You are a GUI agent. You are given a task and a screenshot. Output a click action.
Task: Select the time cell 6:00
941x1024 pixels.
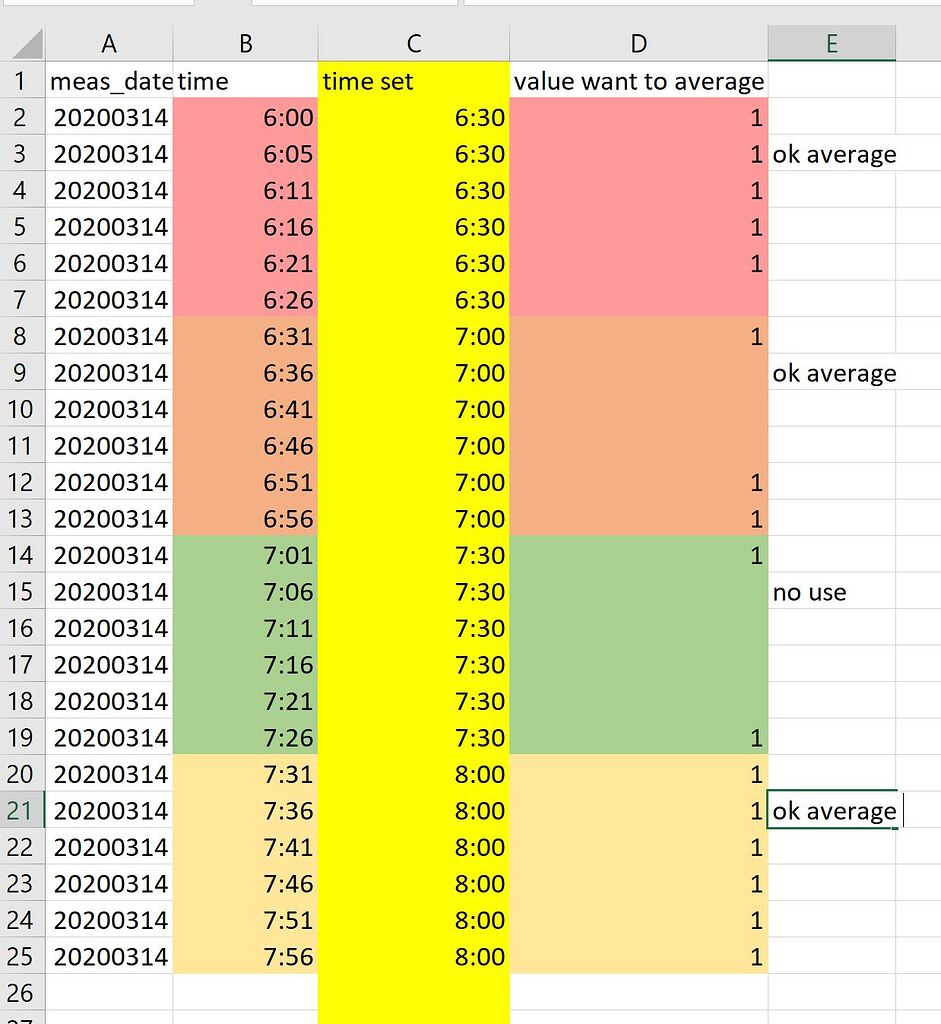click(246, 117)
